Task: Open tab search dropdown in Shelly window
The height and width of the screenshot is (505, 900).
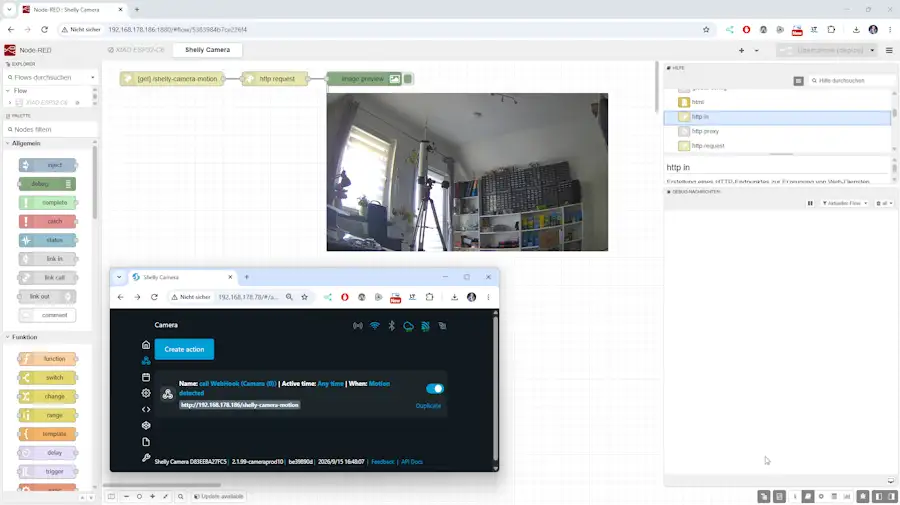Action: (119, 277)
